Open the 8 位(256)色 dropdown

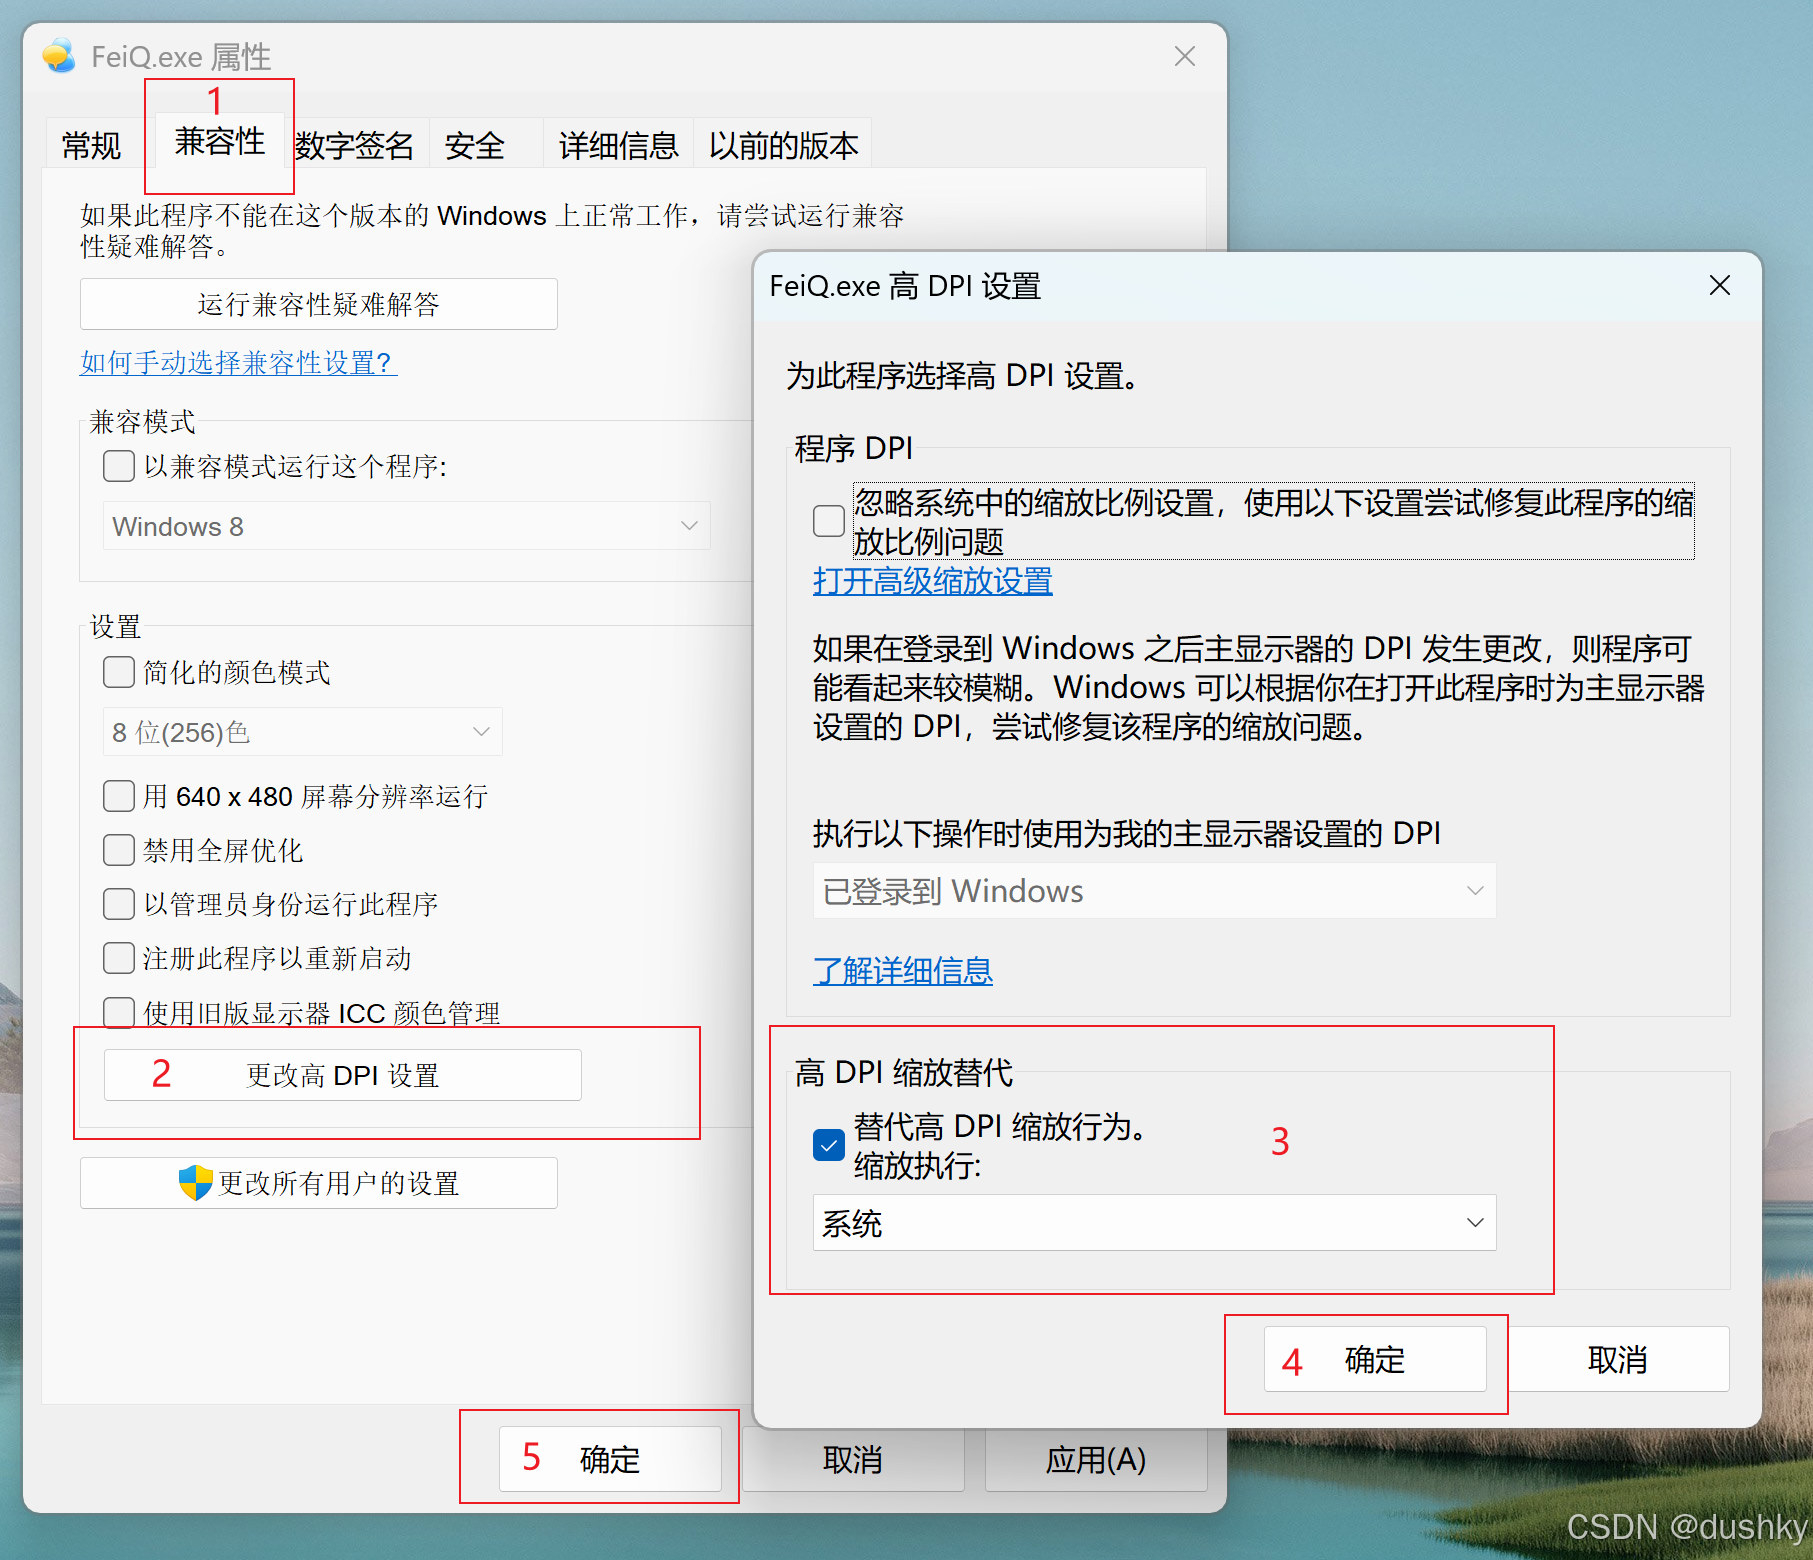click(x=303, y=732)
